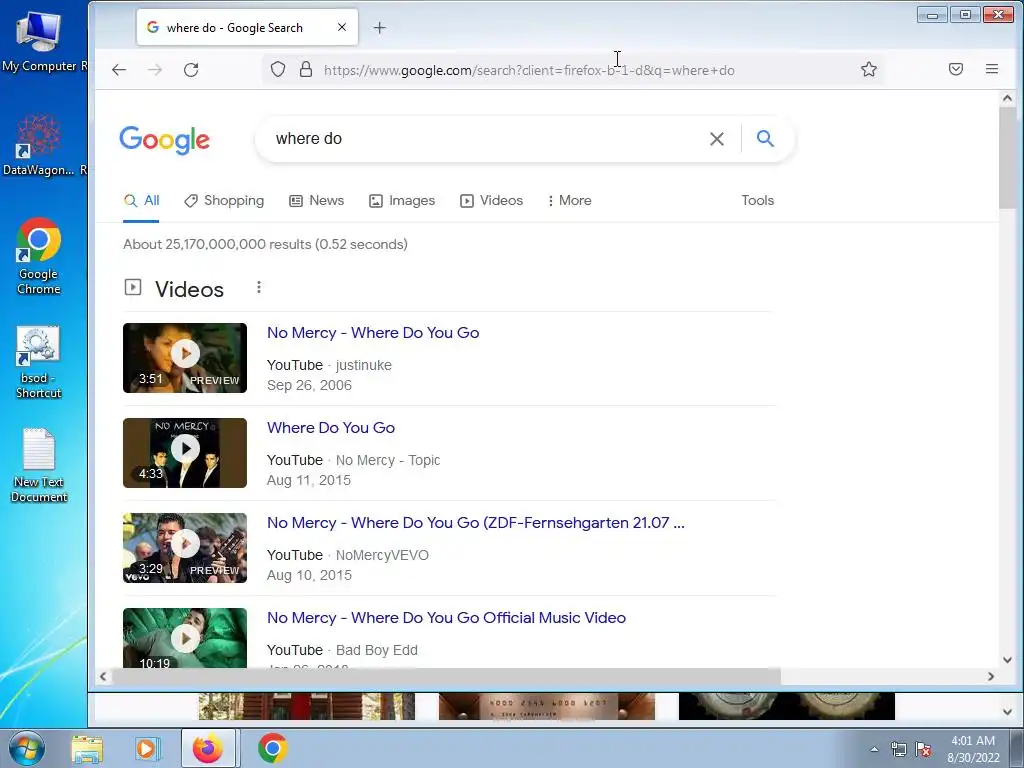This screenshot has height=768, width=1024.
Task: Open the search Tools options
Action: pyautogui.click(x=758, y=200)
